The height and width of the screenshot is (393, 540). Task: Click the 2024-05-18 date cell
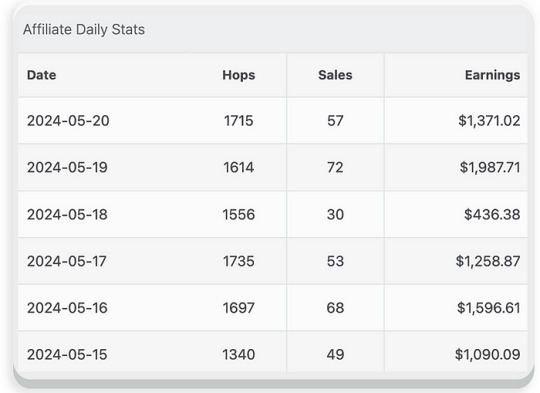coord(68,214)
